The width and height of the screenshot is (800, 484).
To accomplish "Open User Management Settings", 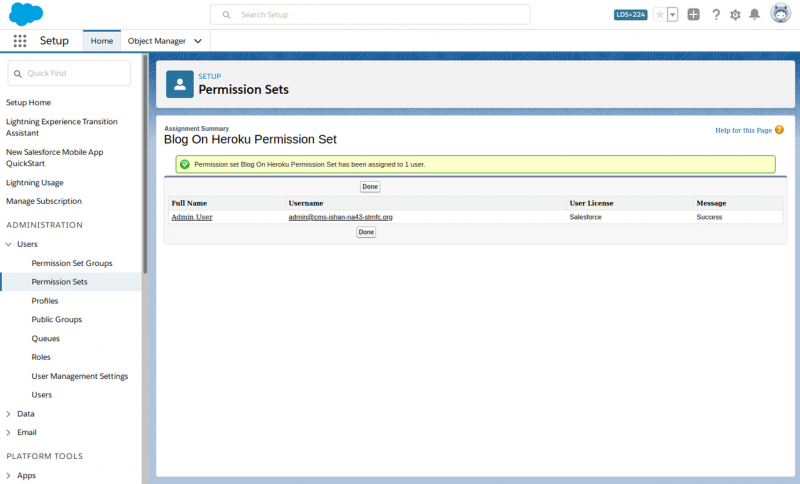I will point(80,376).
